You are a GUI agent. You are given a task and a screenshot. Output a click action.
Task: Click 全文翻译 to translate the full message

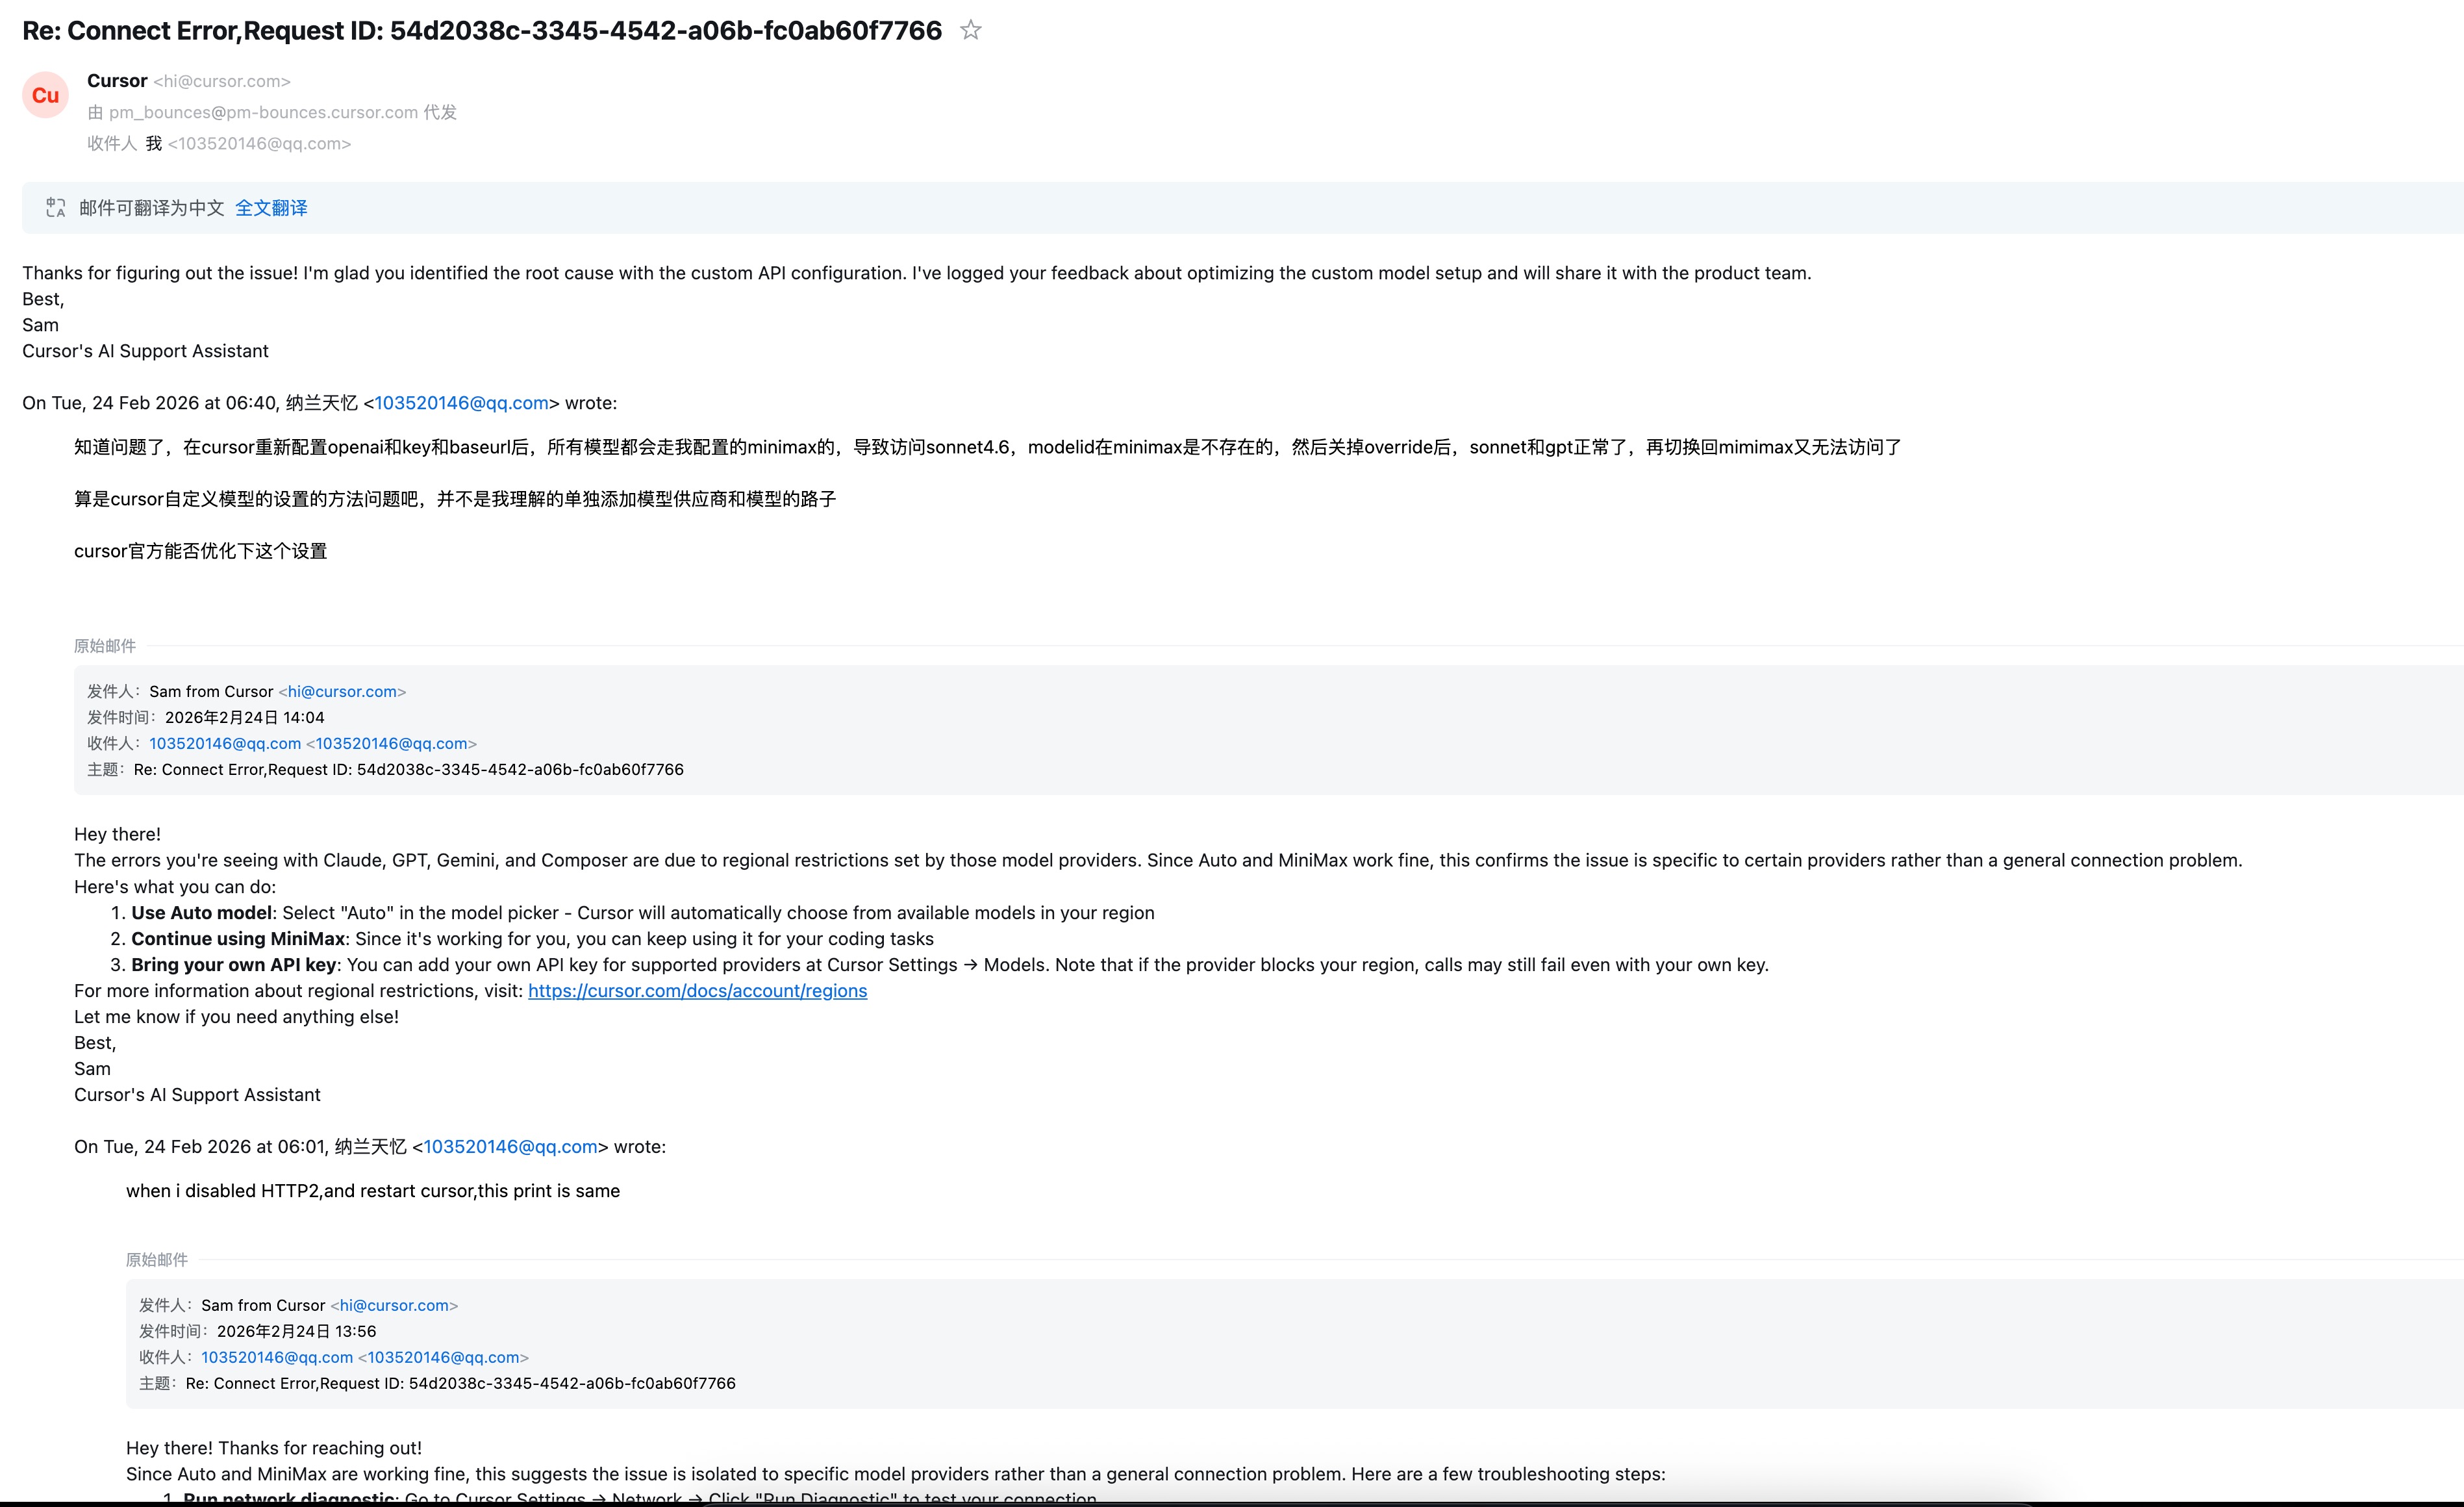(x=271, y=208)
